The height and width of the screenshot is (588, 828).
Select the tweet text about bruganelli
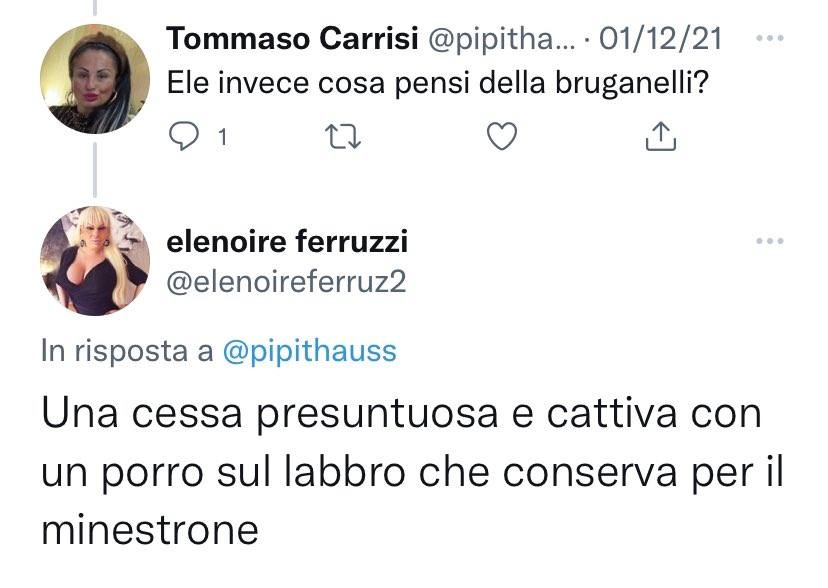(x=437, y=83)
